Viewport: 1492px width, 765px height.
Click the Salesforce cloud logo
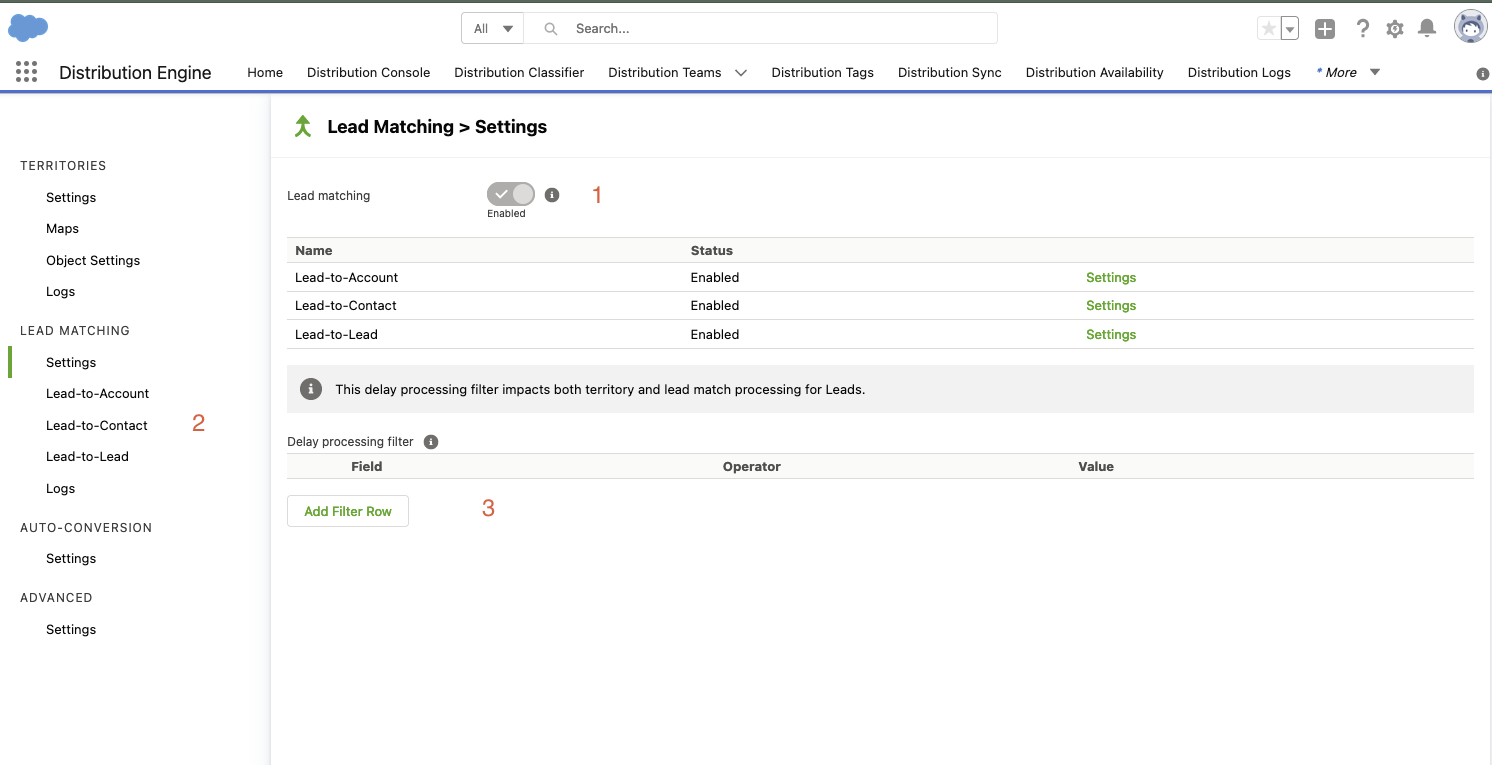point(28,28)
